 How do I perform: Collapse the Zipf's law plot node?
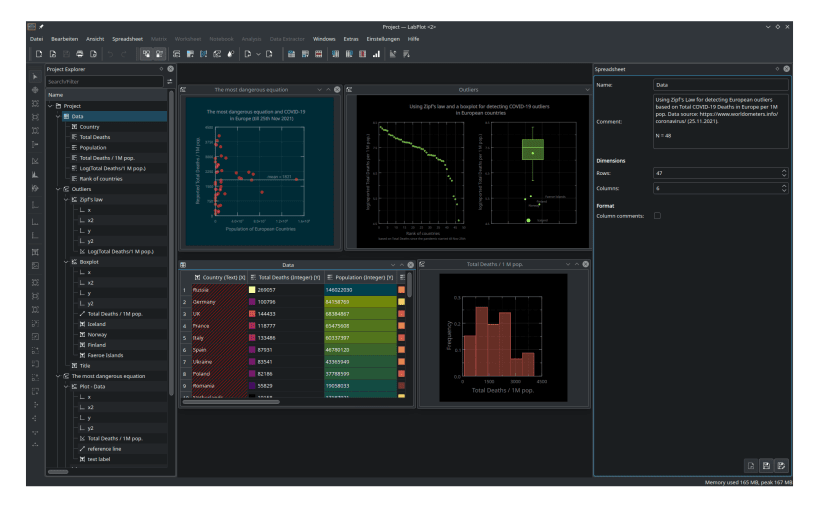tap(66, 199)
